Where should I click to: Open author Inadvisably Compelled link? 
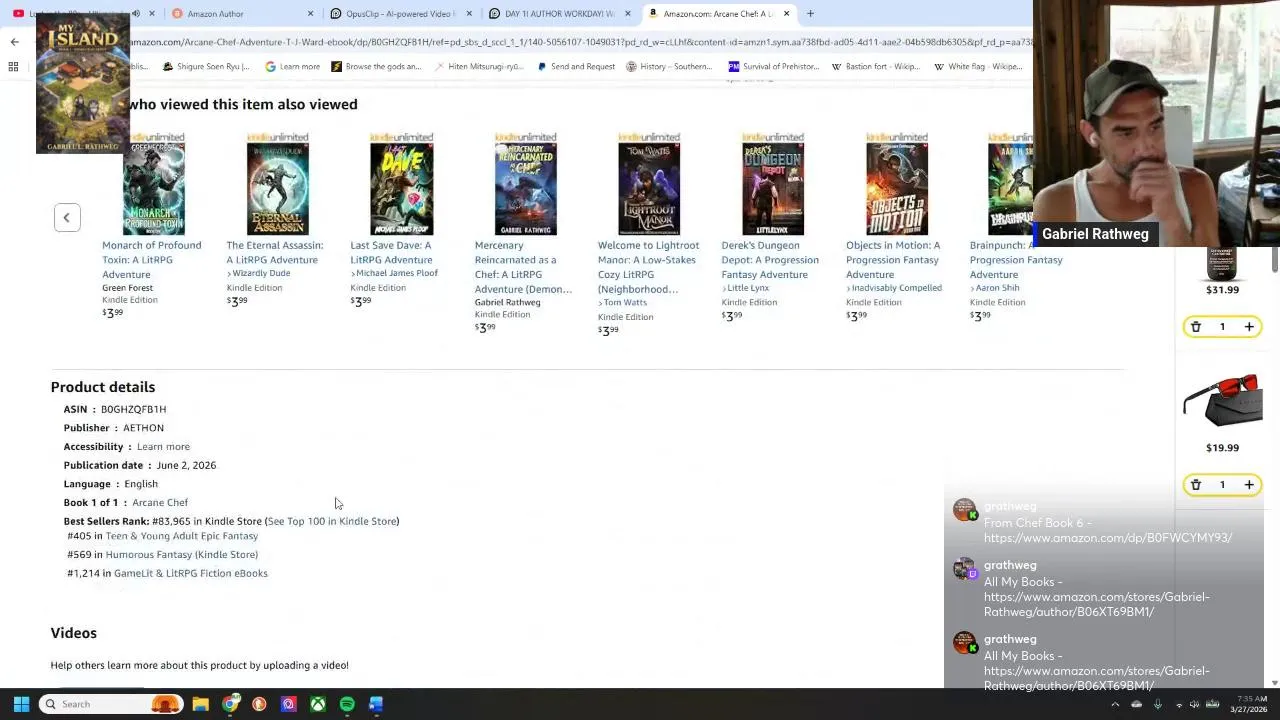897,288
